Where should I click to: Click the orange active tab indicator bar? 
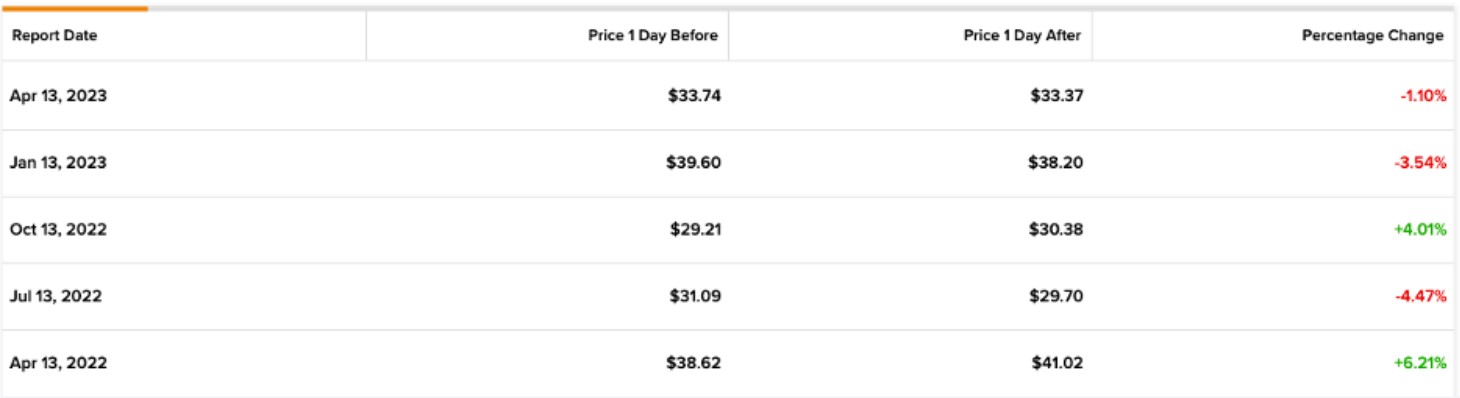coord(74,8)
